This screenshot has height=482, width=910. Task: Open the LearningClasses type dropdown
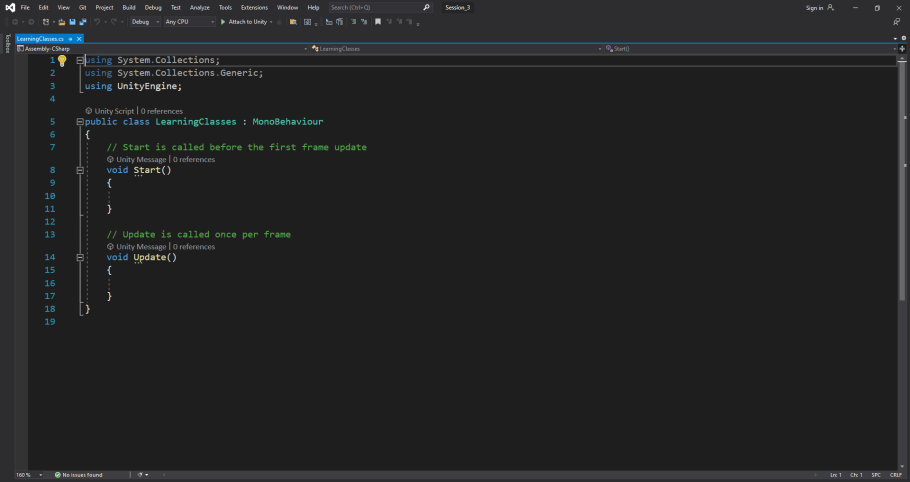pyautogui.click(x=456, y=49)
